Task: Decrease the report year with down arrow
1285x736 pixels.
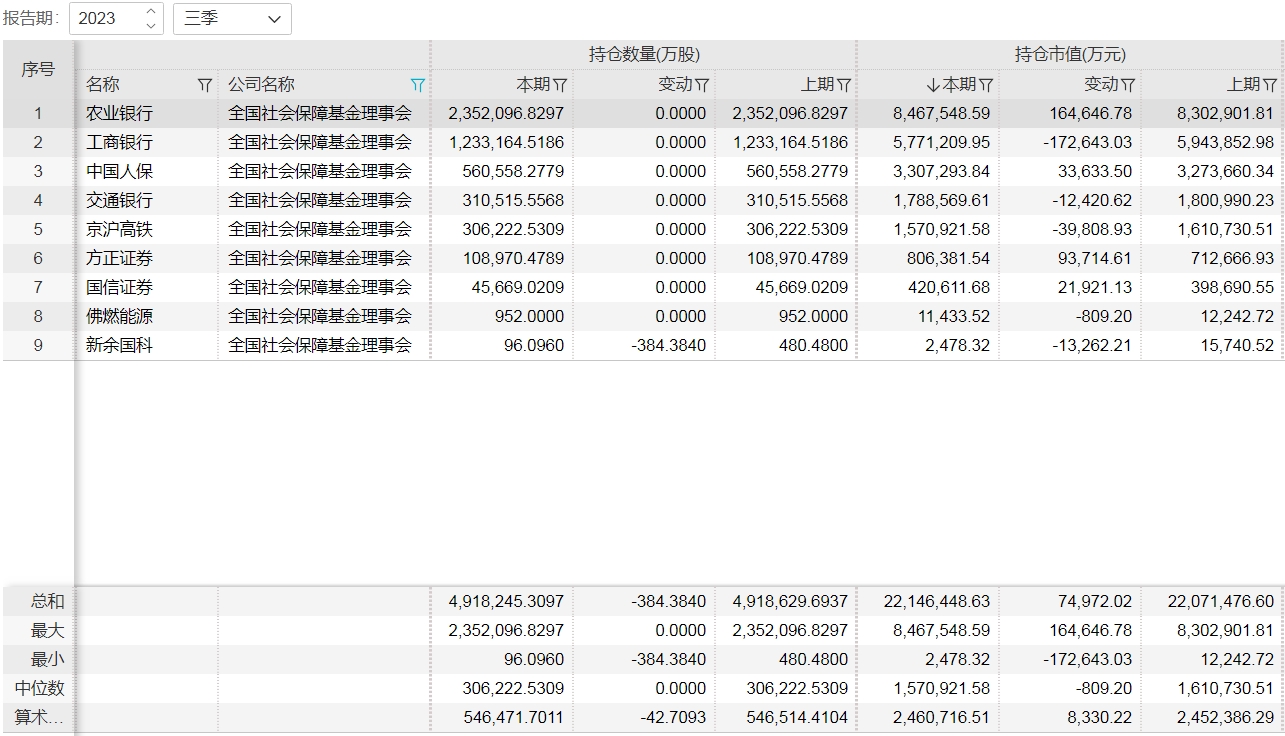Action: [151, 25]
